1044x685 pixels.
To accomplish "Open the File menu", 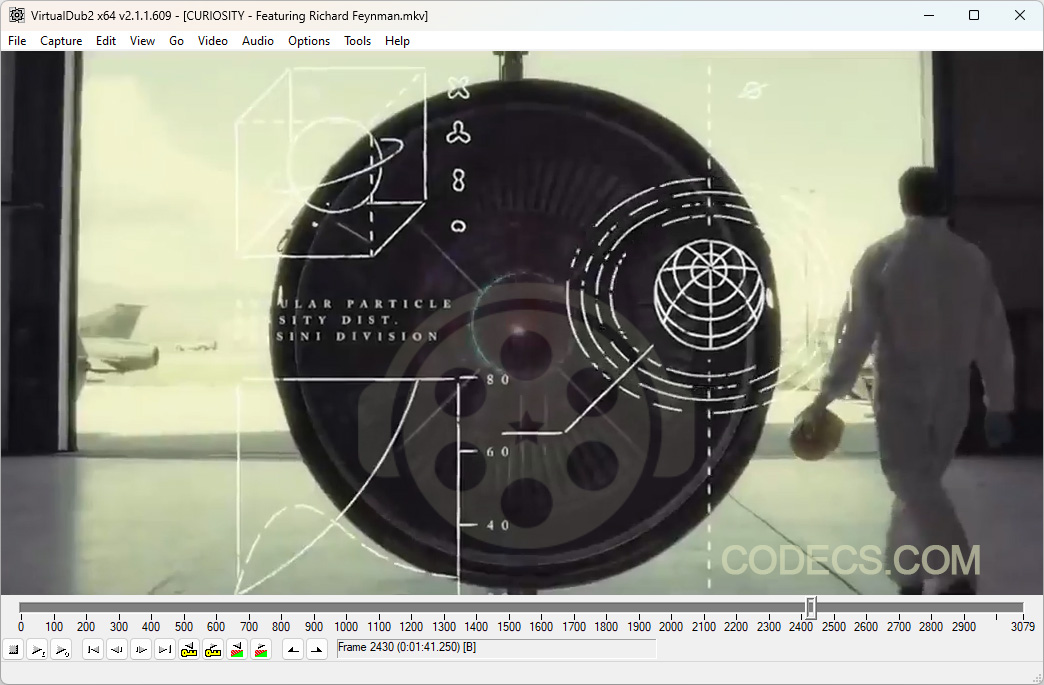I will point(17,41).
